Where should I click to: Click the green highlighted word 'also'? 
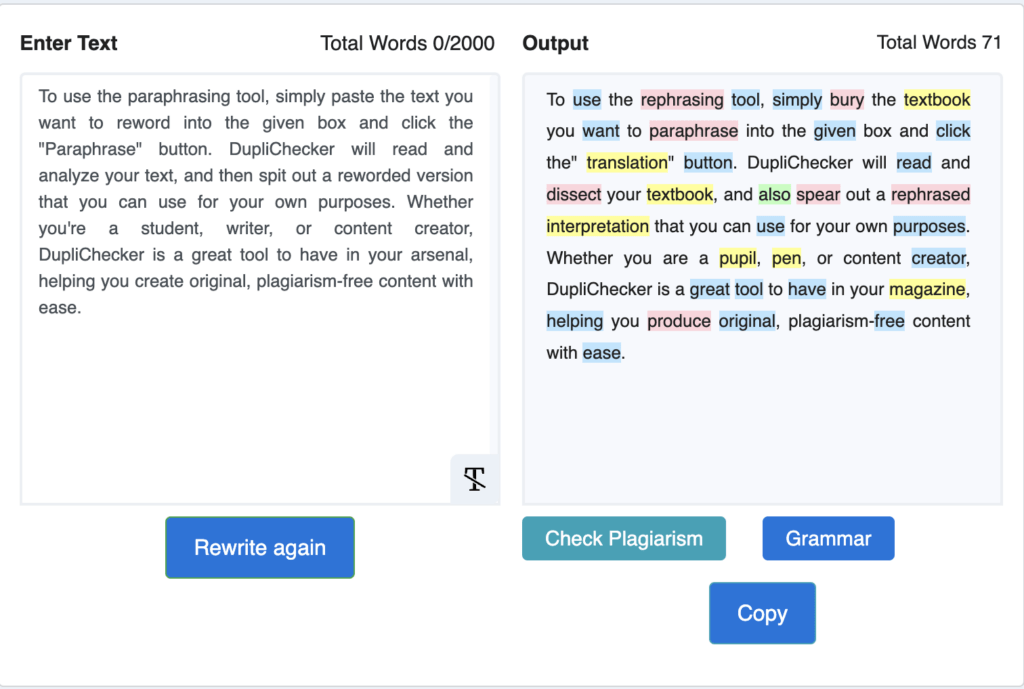click(x=774, y=195)
